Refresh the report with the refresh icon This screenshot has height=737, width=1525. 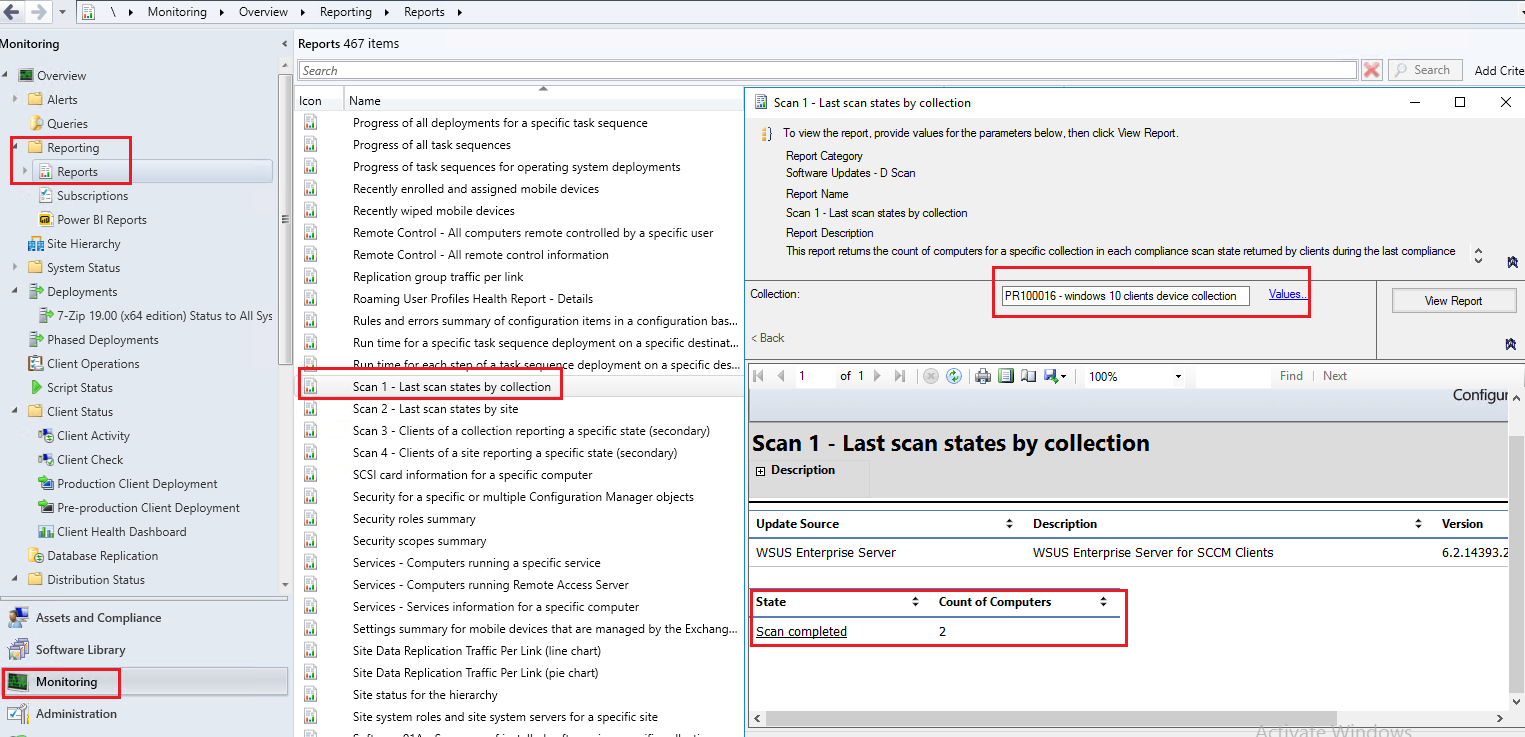(953, 376)
